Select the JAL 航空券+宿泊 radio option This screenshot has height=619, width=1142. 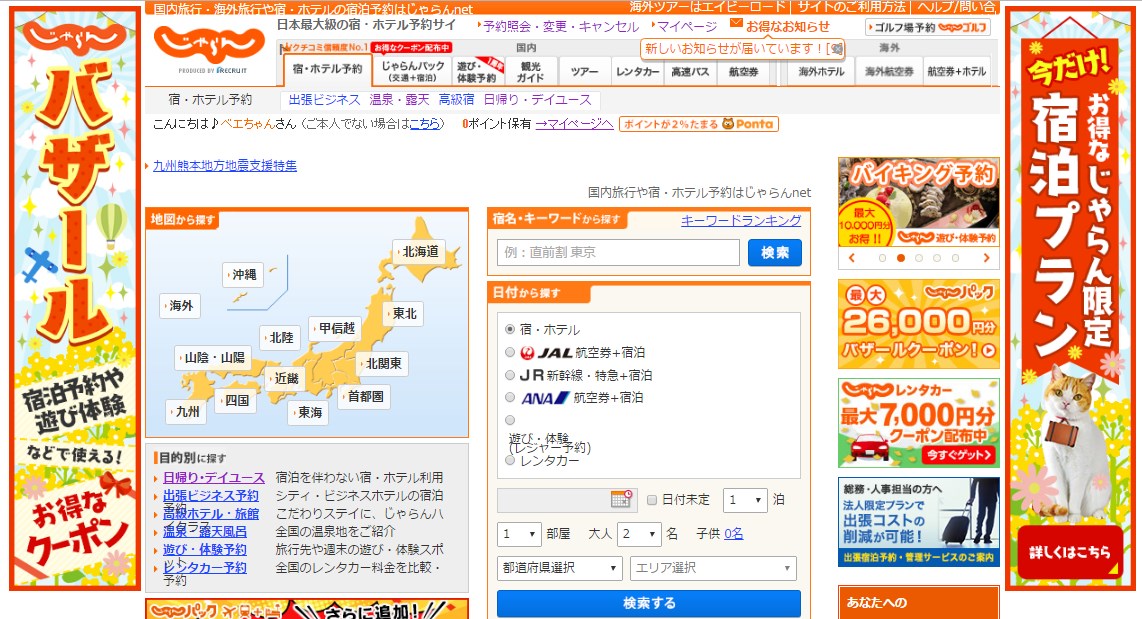(x=510, y=352)
